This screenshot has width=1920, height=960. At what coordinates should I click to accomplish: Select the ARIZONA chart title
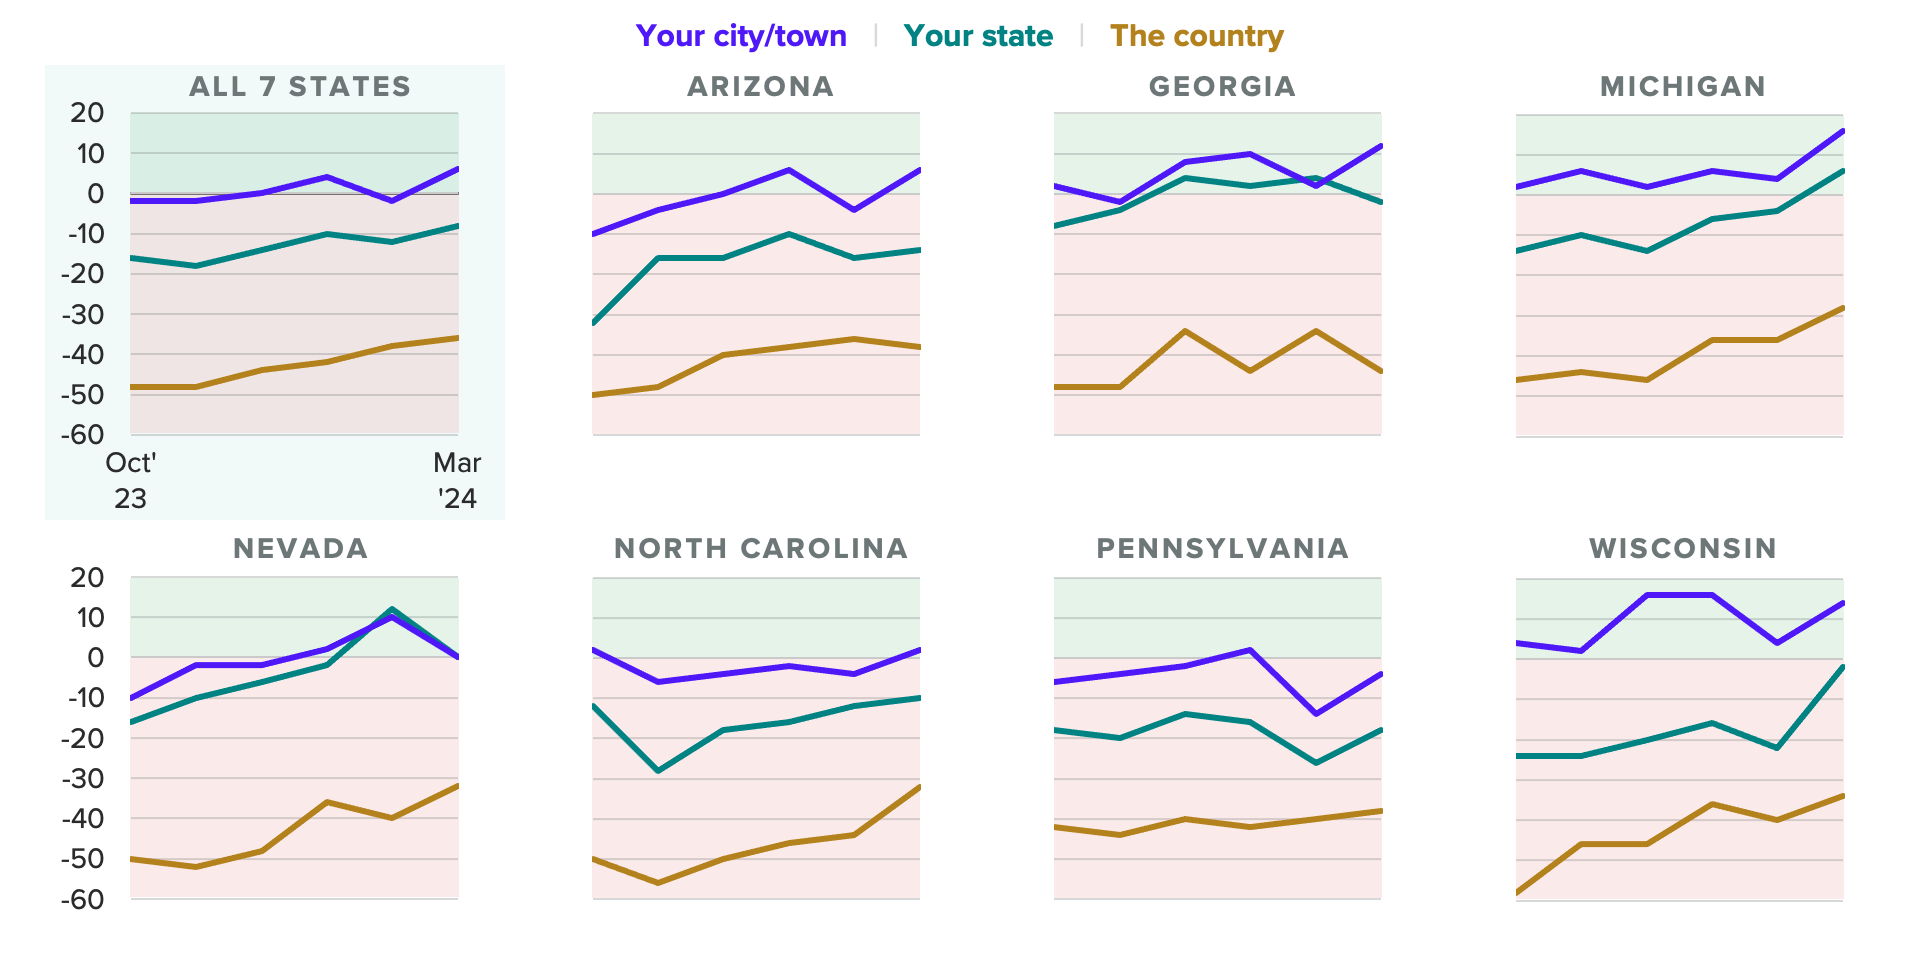click(761, 87)
